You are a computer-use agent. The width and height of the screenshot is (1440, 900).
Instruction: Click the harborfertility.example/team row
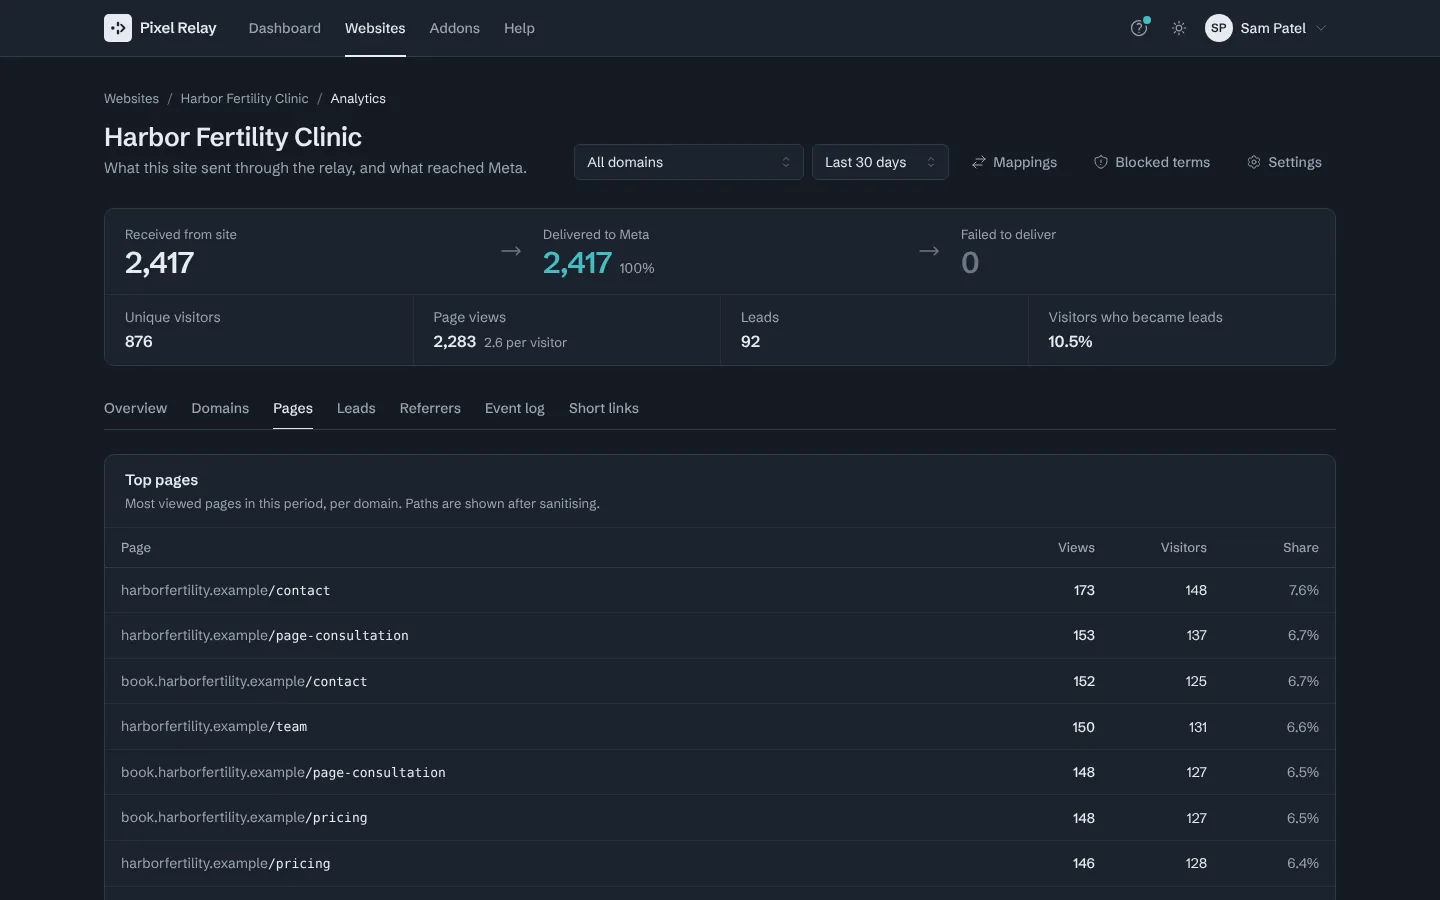720,727
